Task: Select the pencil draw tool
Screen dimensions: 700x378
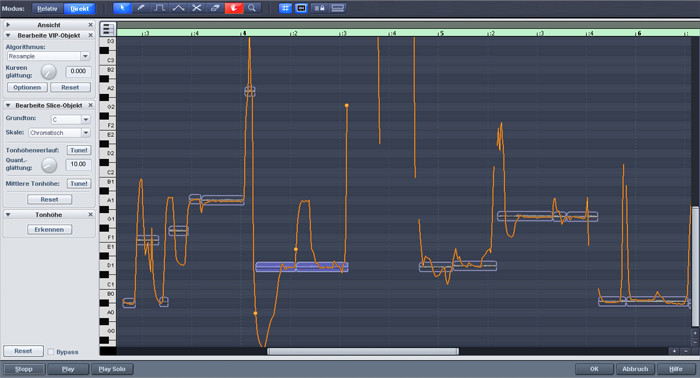Action: (141, 8)
